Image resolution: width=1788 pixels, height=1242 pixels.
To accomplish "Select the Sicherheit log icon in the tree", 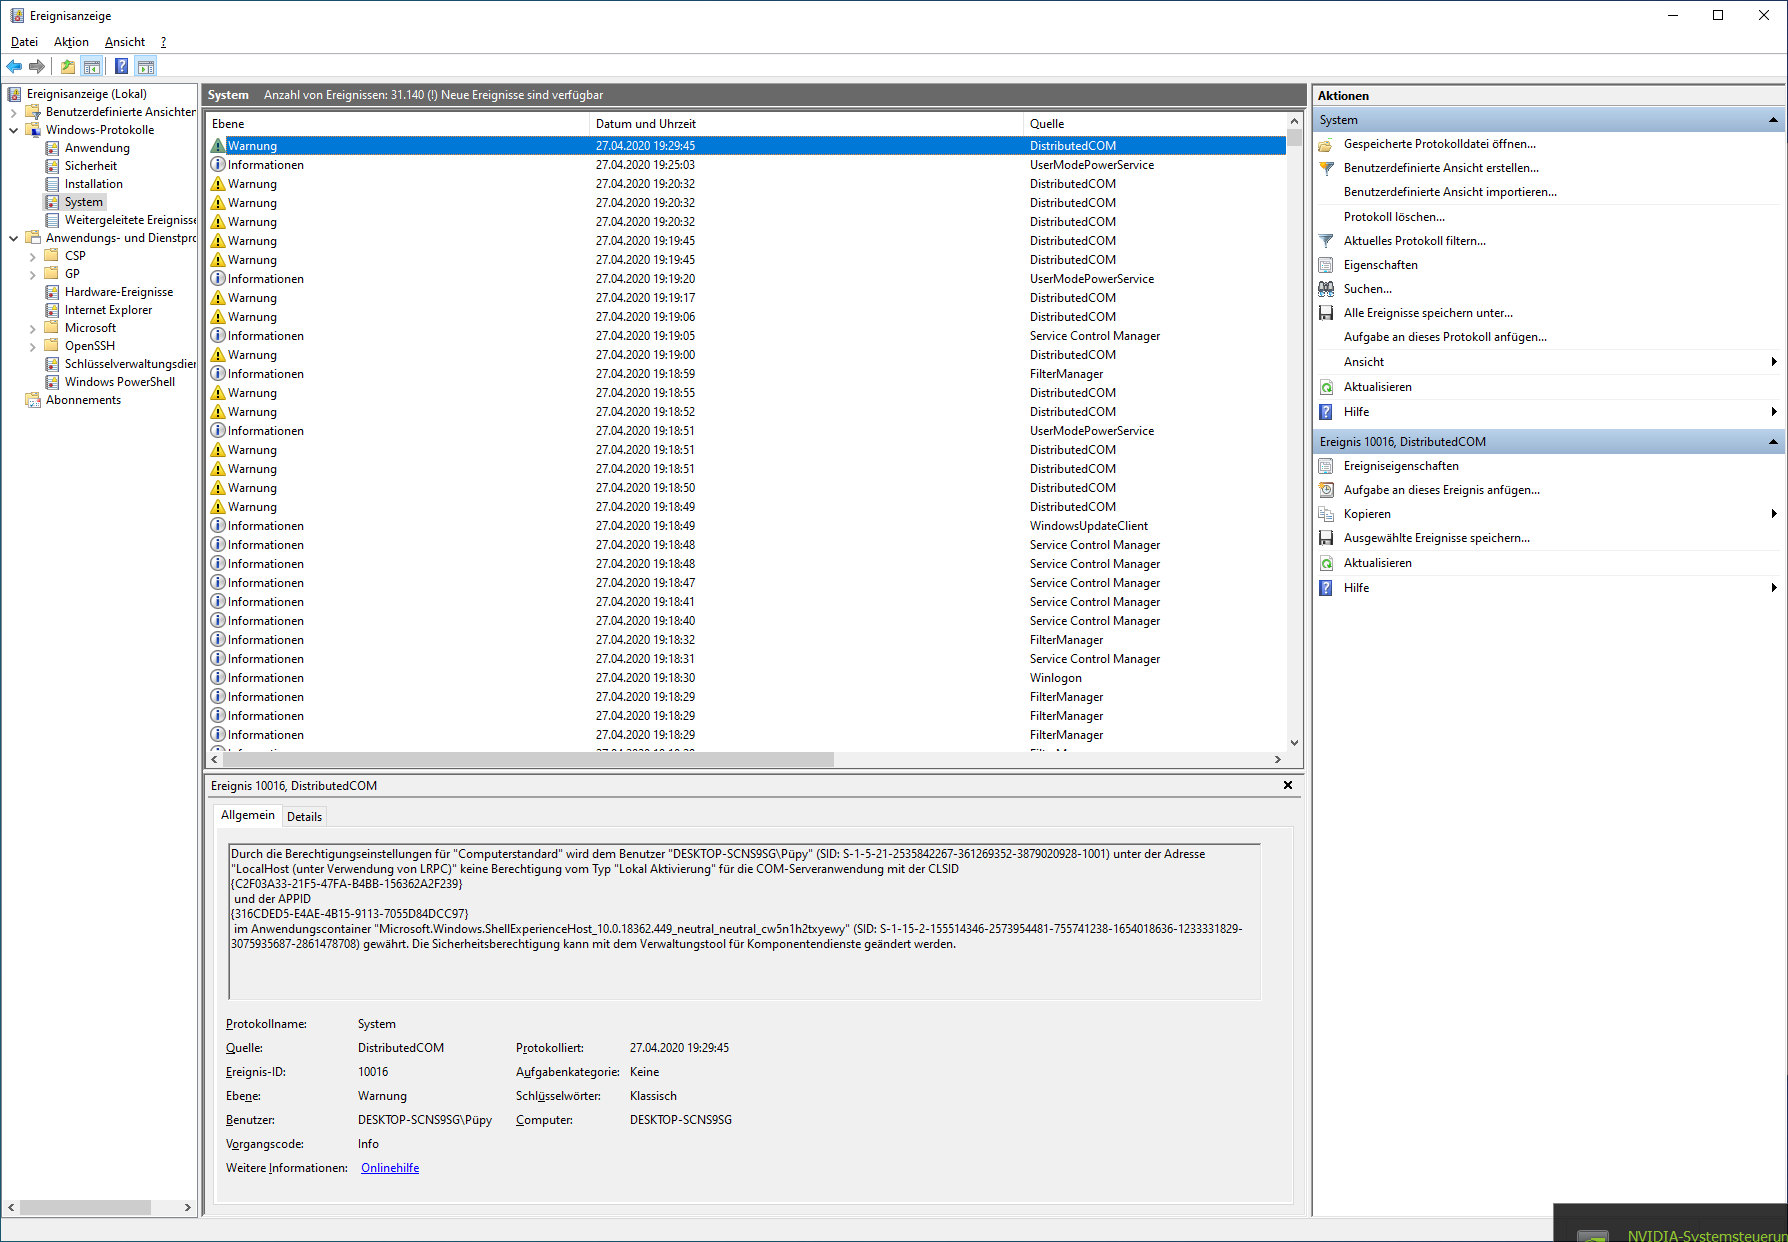I will (52, 166).
